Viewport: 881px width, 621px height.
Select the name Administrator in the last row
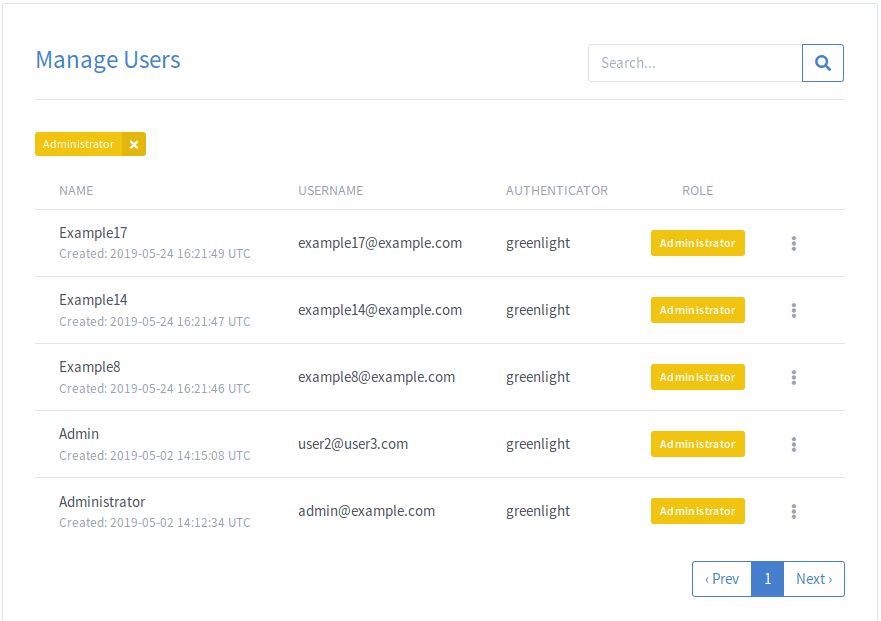[x=102, y=501]
